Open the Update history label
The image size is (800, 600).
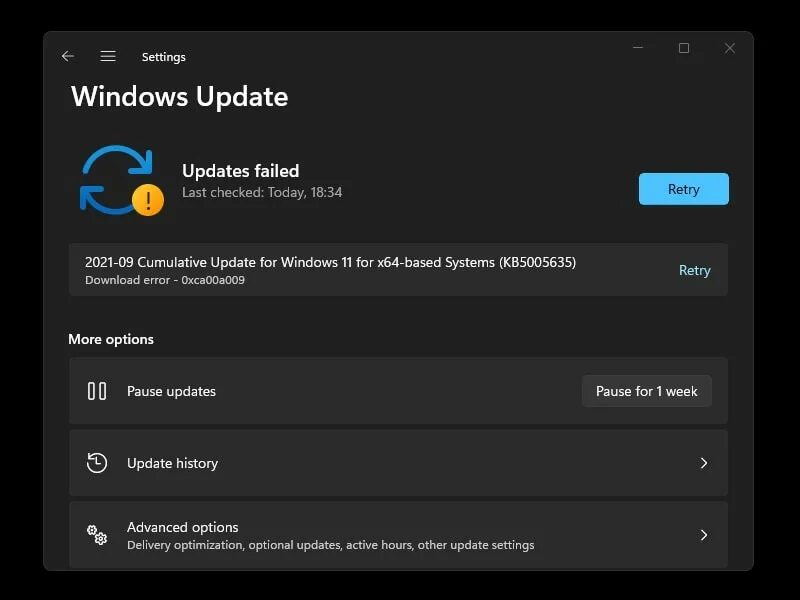click(172, 463)
